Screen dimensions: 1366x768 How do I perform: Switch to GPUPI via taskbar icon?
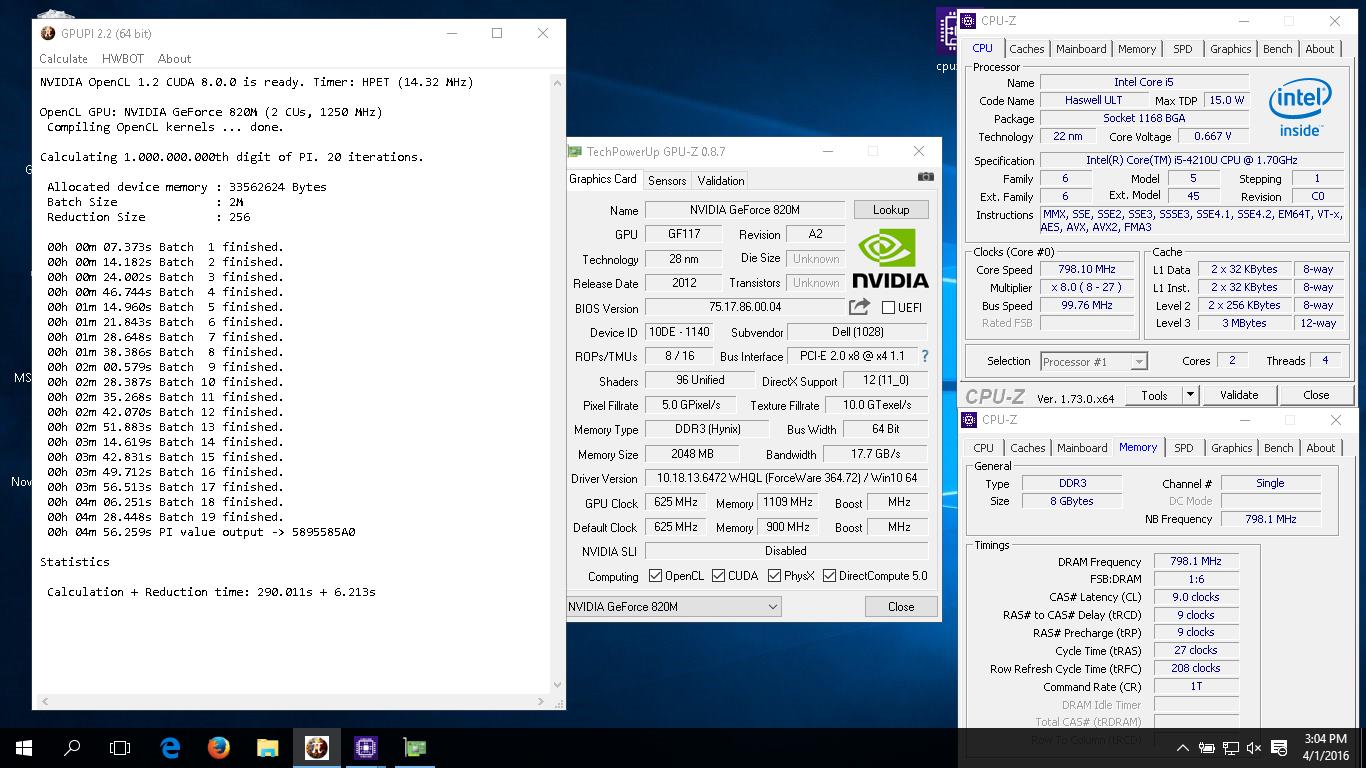pos(316,748)
